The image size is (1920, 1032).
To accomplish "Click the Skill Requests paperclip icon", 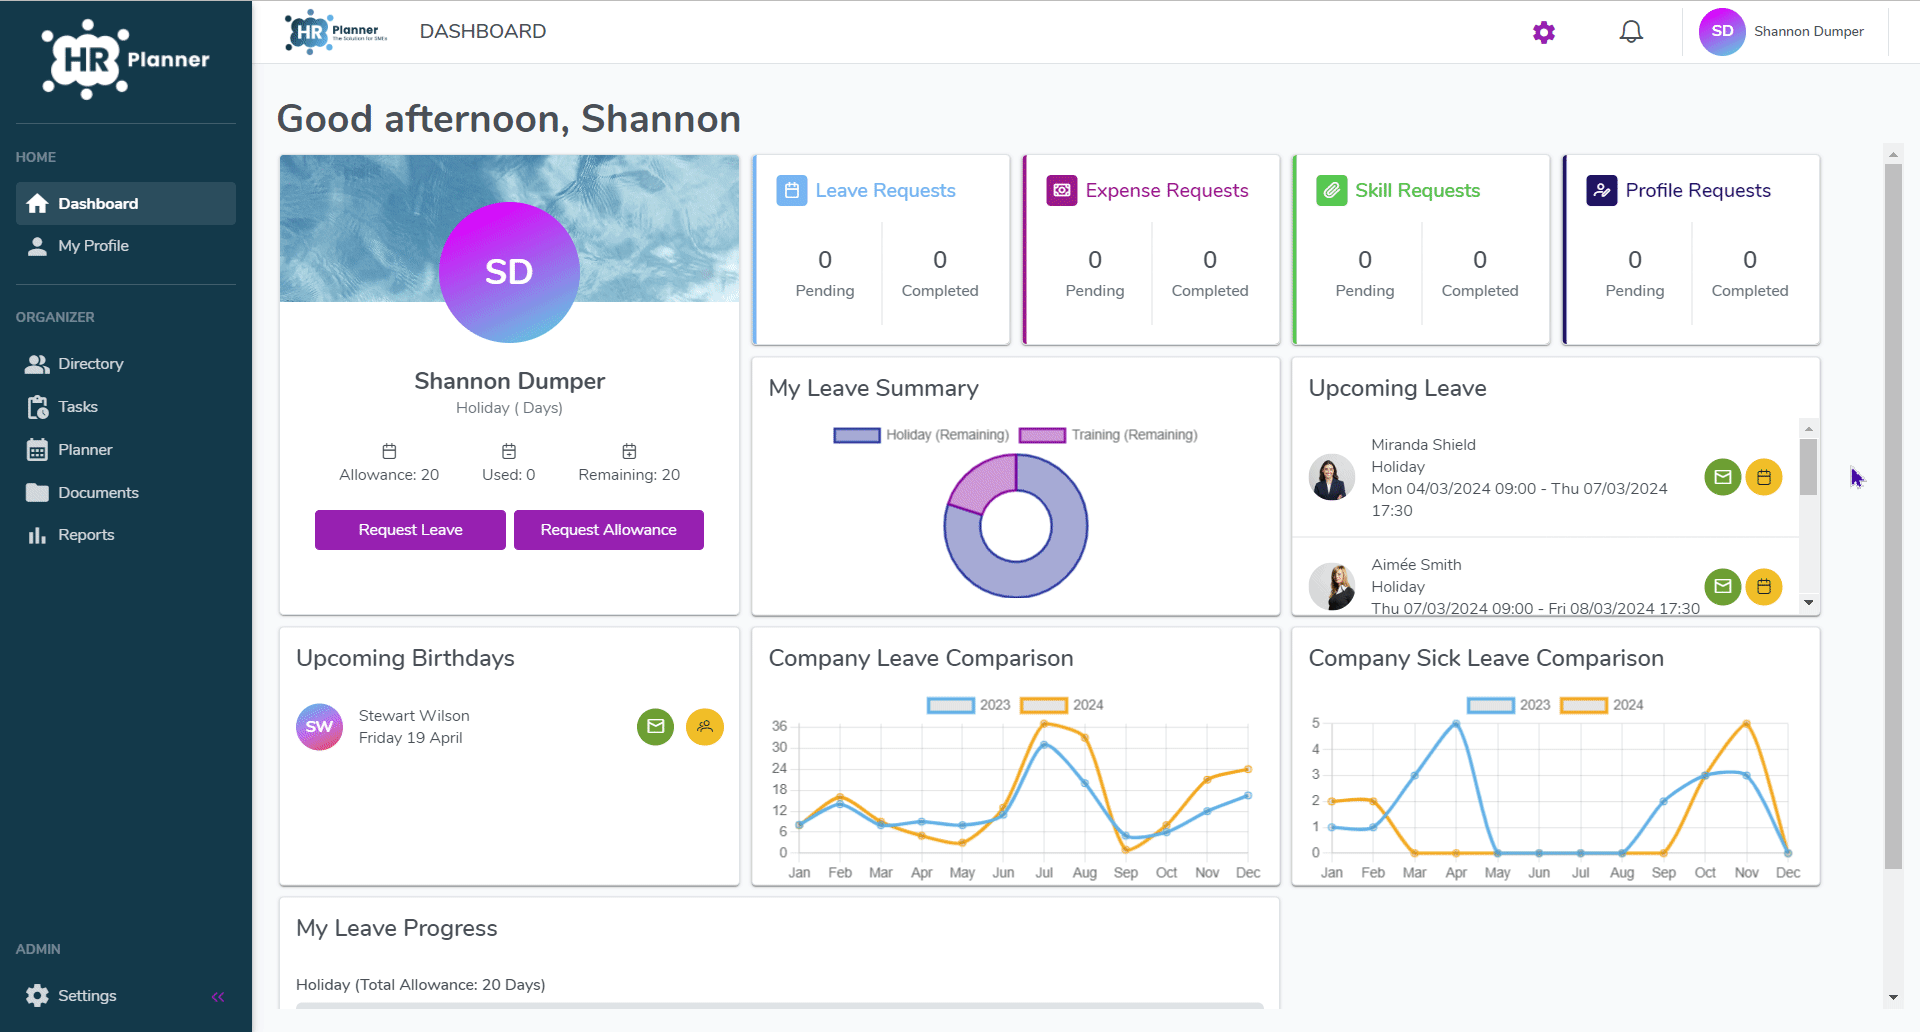I will [1332, 190].
